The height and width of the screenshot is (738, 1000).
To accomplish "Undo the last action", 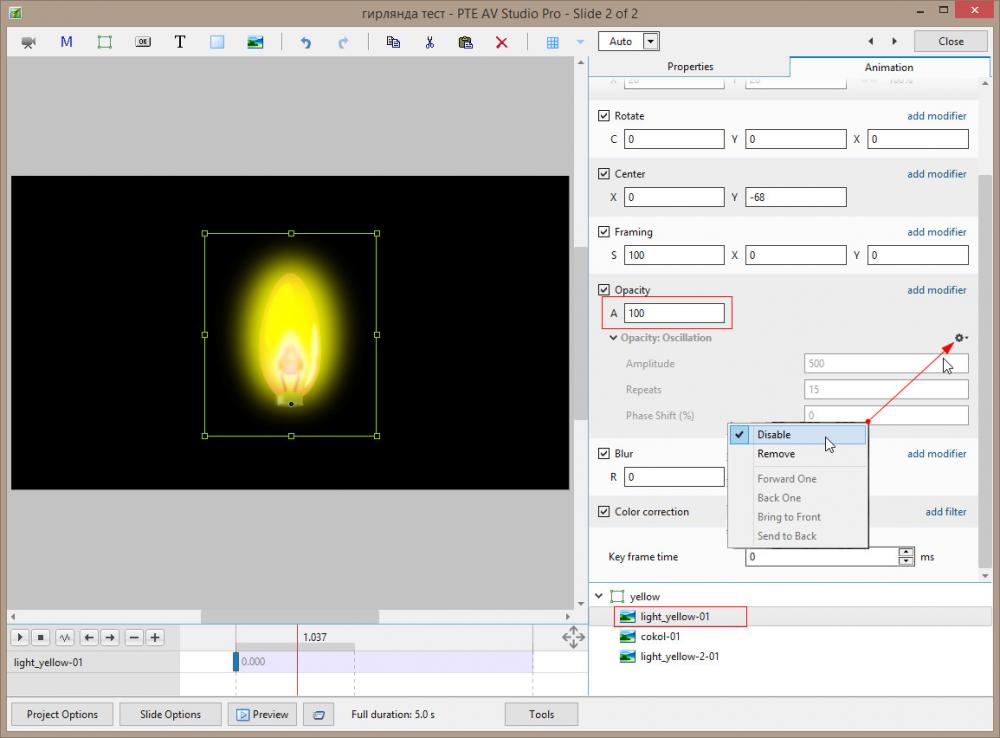I will [306, 42].
